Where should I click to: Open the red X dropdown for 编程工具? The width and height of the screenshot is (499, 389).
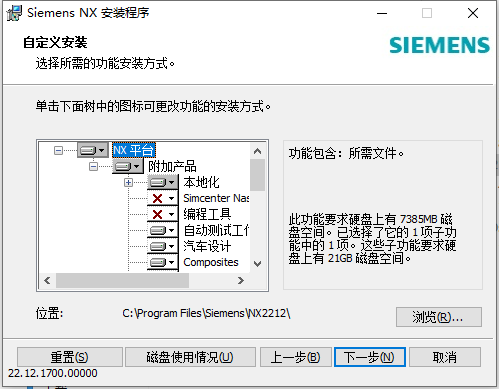(163, 214)
